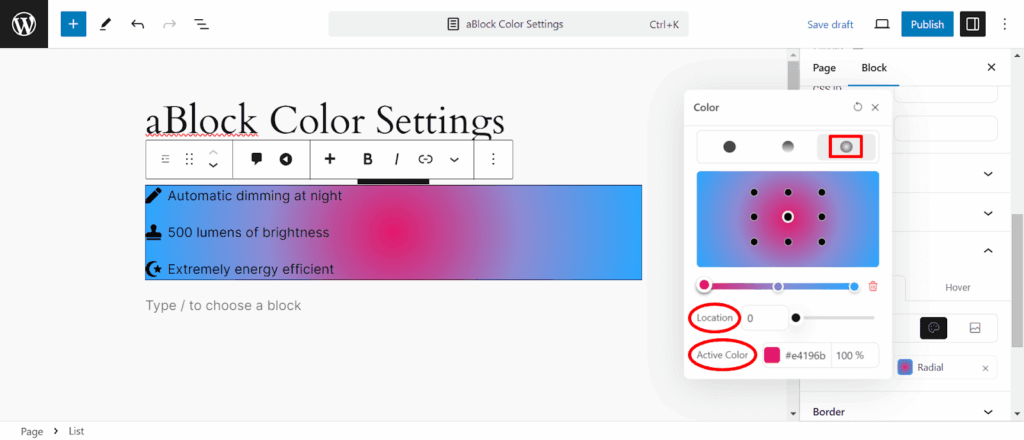This screenshot has width=1024, height=440.
Task: Toggle bold formatting
Action: pos(368,159)
